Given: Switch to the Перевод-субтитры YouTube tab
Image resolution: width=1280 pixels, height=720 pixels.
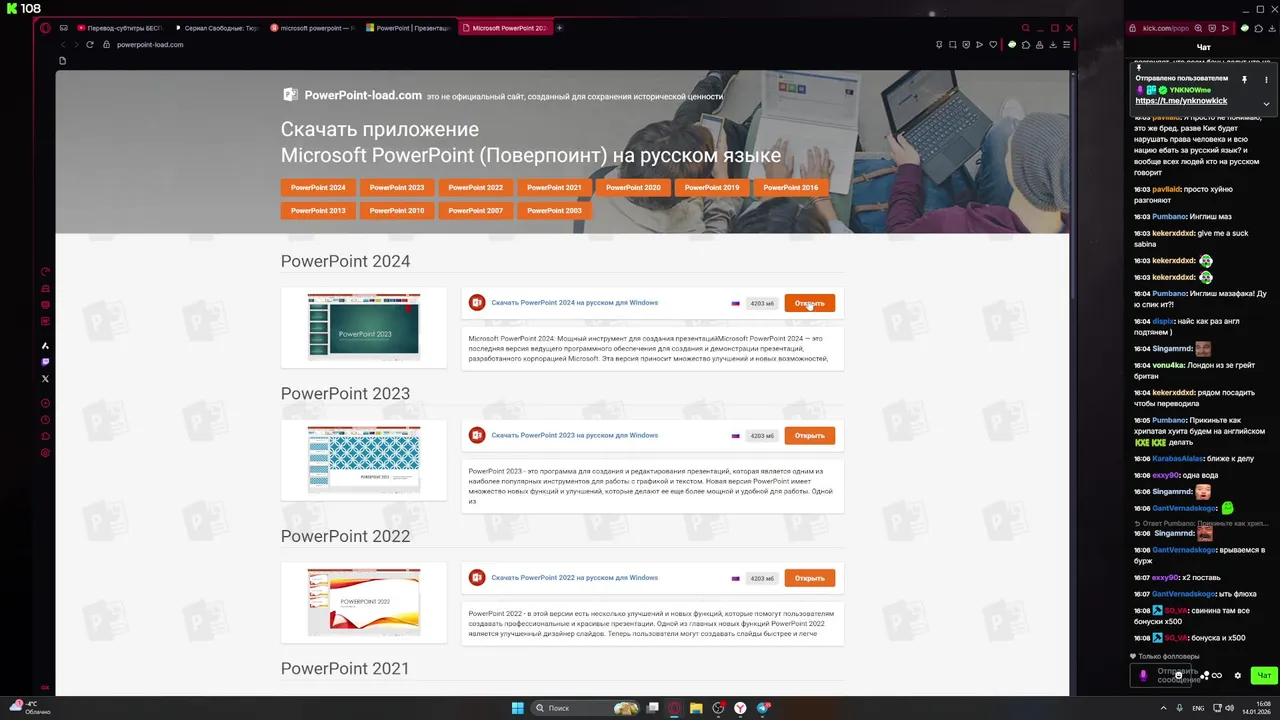Looking at the screenshot, I should coord(118,28).
